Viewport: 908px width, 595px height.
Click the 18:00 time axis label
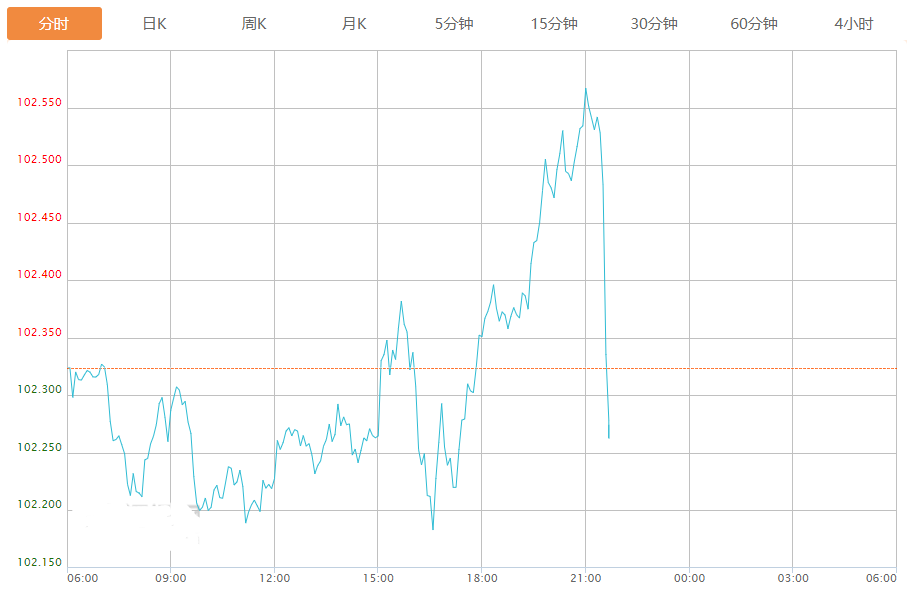coord(481,578)
